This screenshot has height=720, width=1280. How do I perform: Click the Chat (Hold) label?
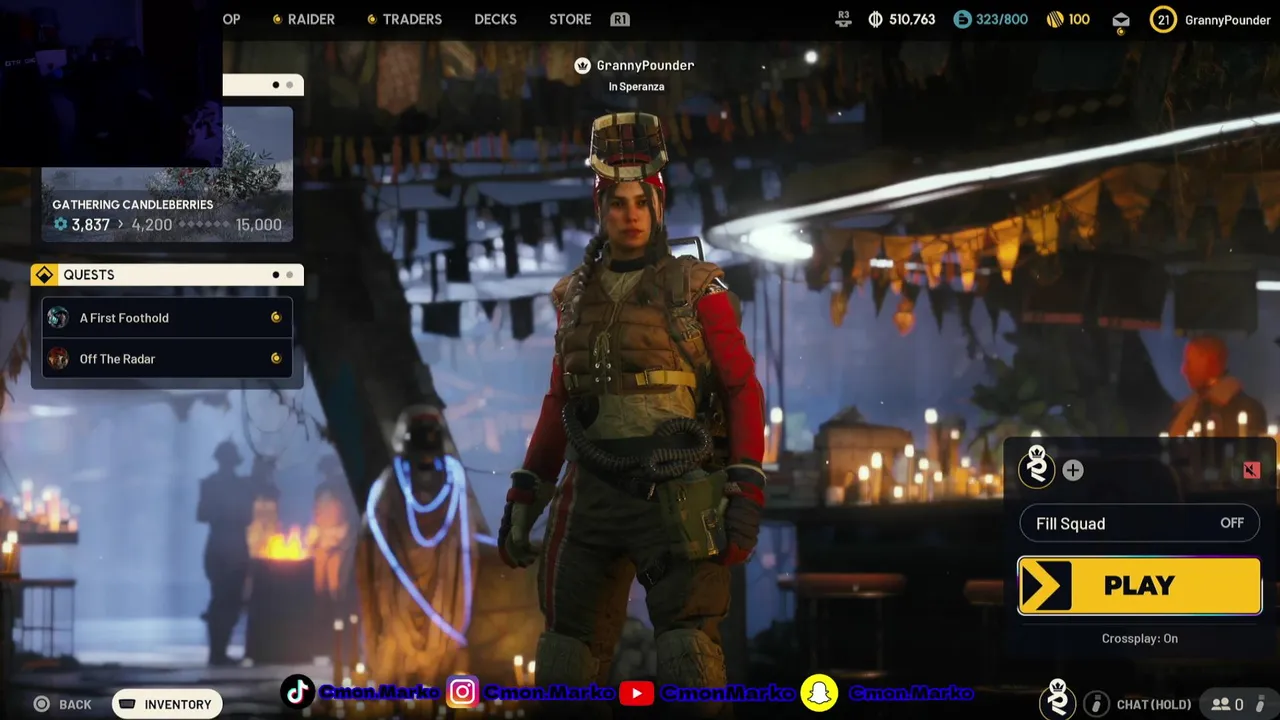click(1153, 705)
